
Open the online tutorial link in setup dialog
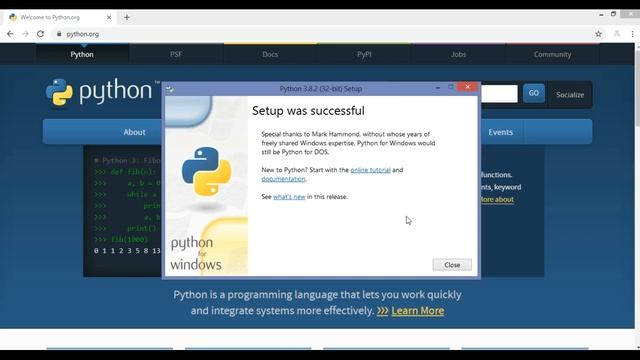pyautogui.click(x=370, y=170)
